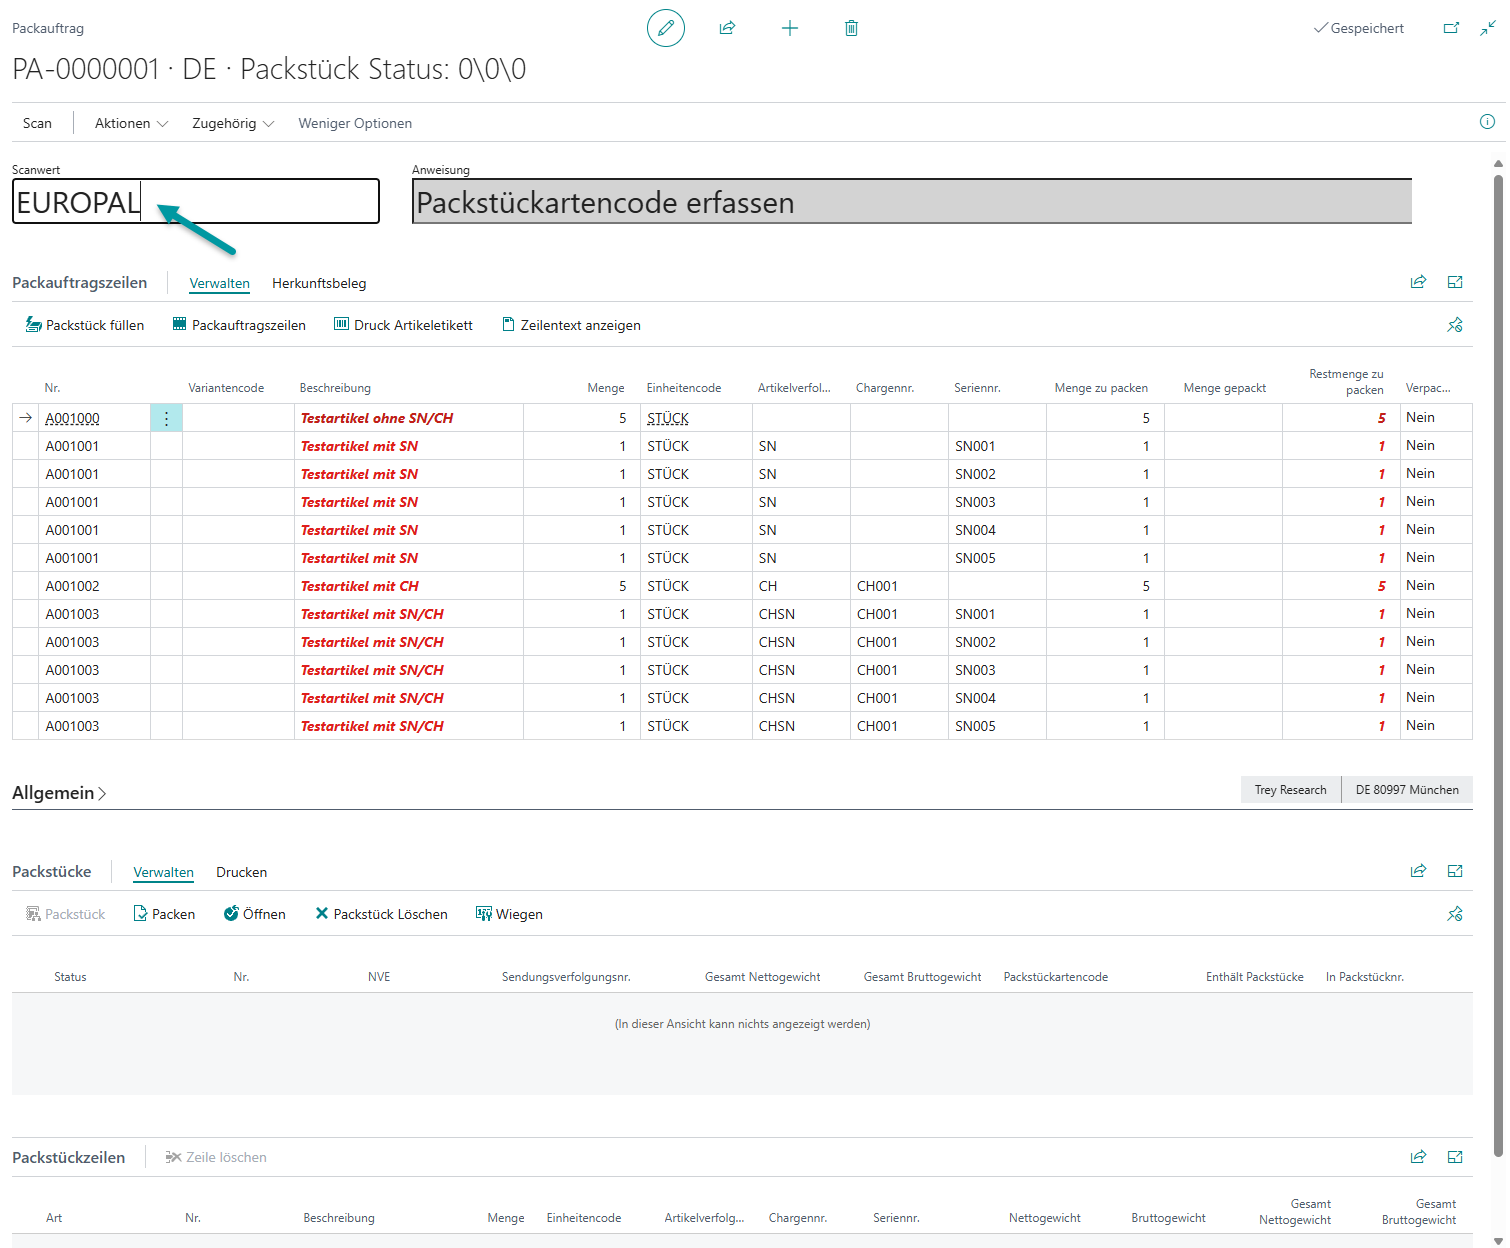The image size is (1510, 1248).
Task: Click the trash delete icon
Action: (851, 28)
